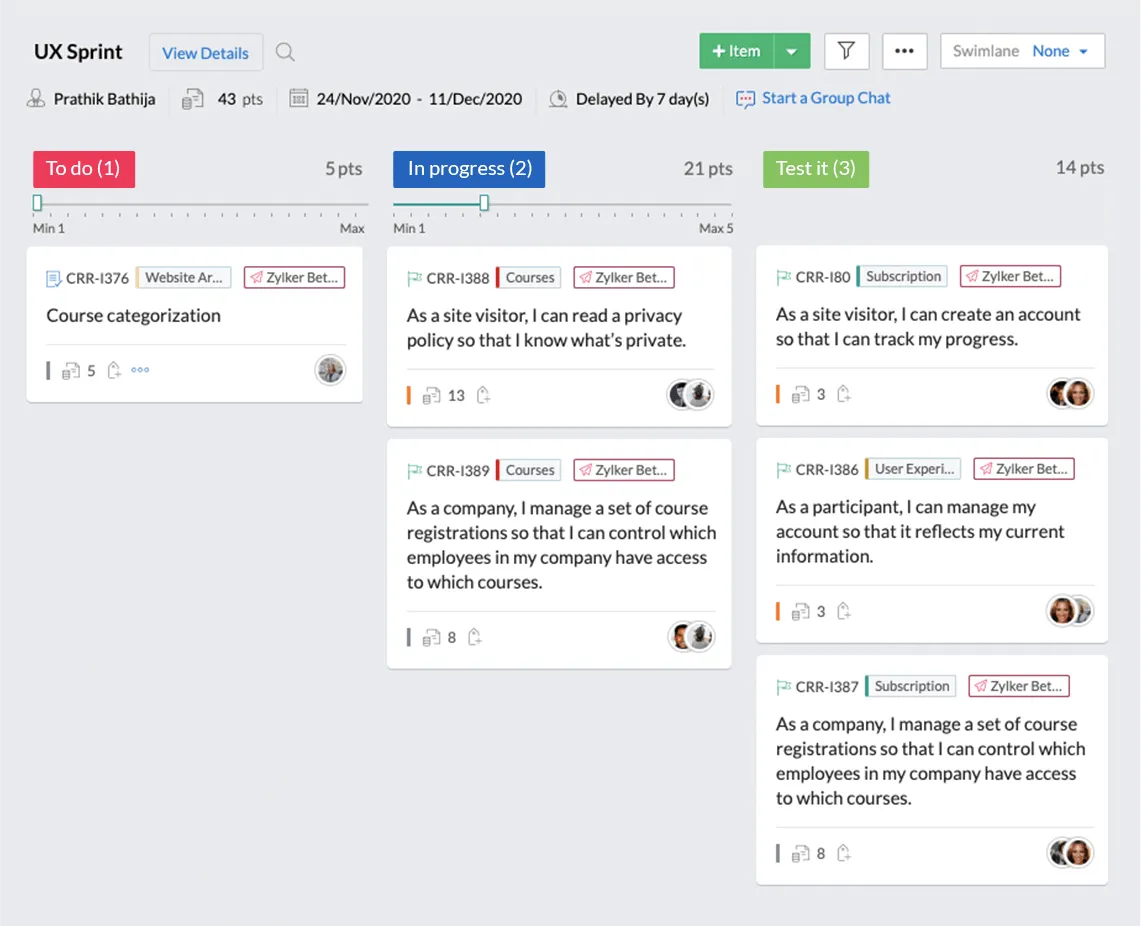Click the estimation points icon on CRR-I387

coord(800,853)
